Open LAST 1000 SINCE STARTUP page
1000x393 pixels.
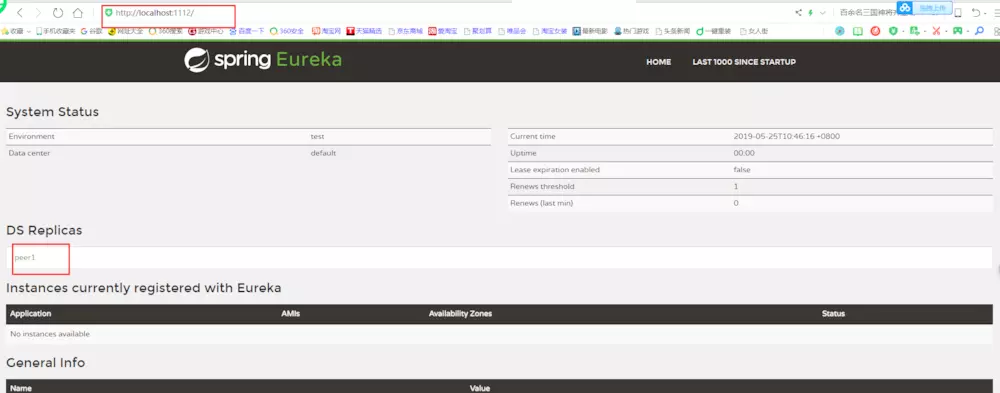[x=744, y=62]
